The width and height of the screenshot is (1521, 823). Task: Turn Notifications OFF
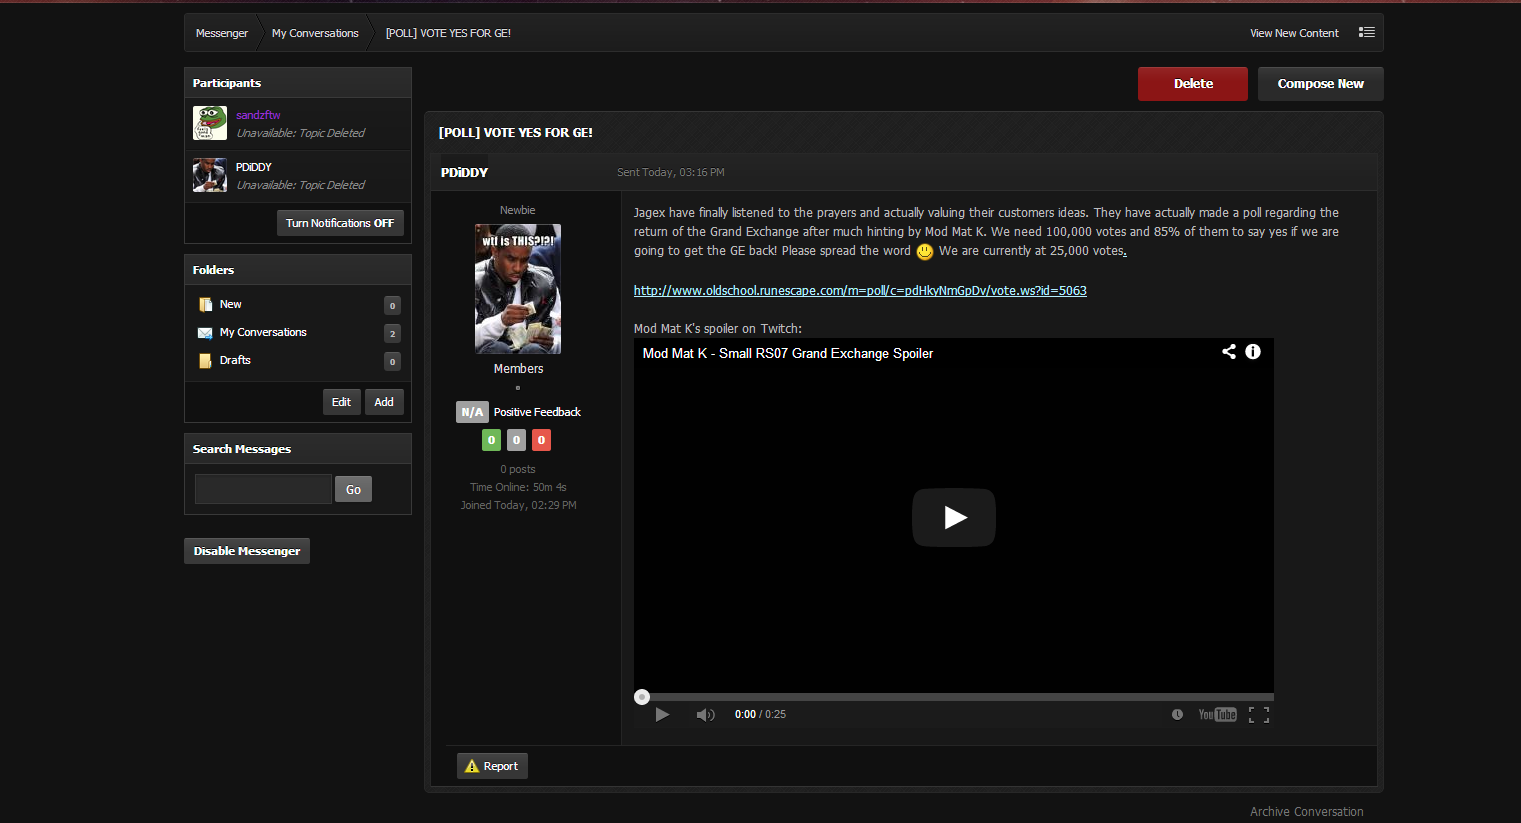click(x=340, y=223)
